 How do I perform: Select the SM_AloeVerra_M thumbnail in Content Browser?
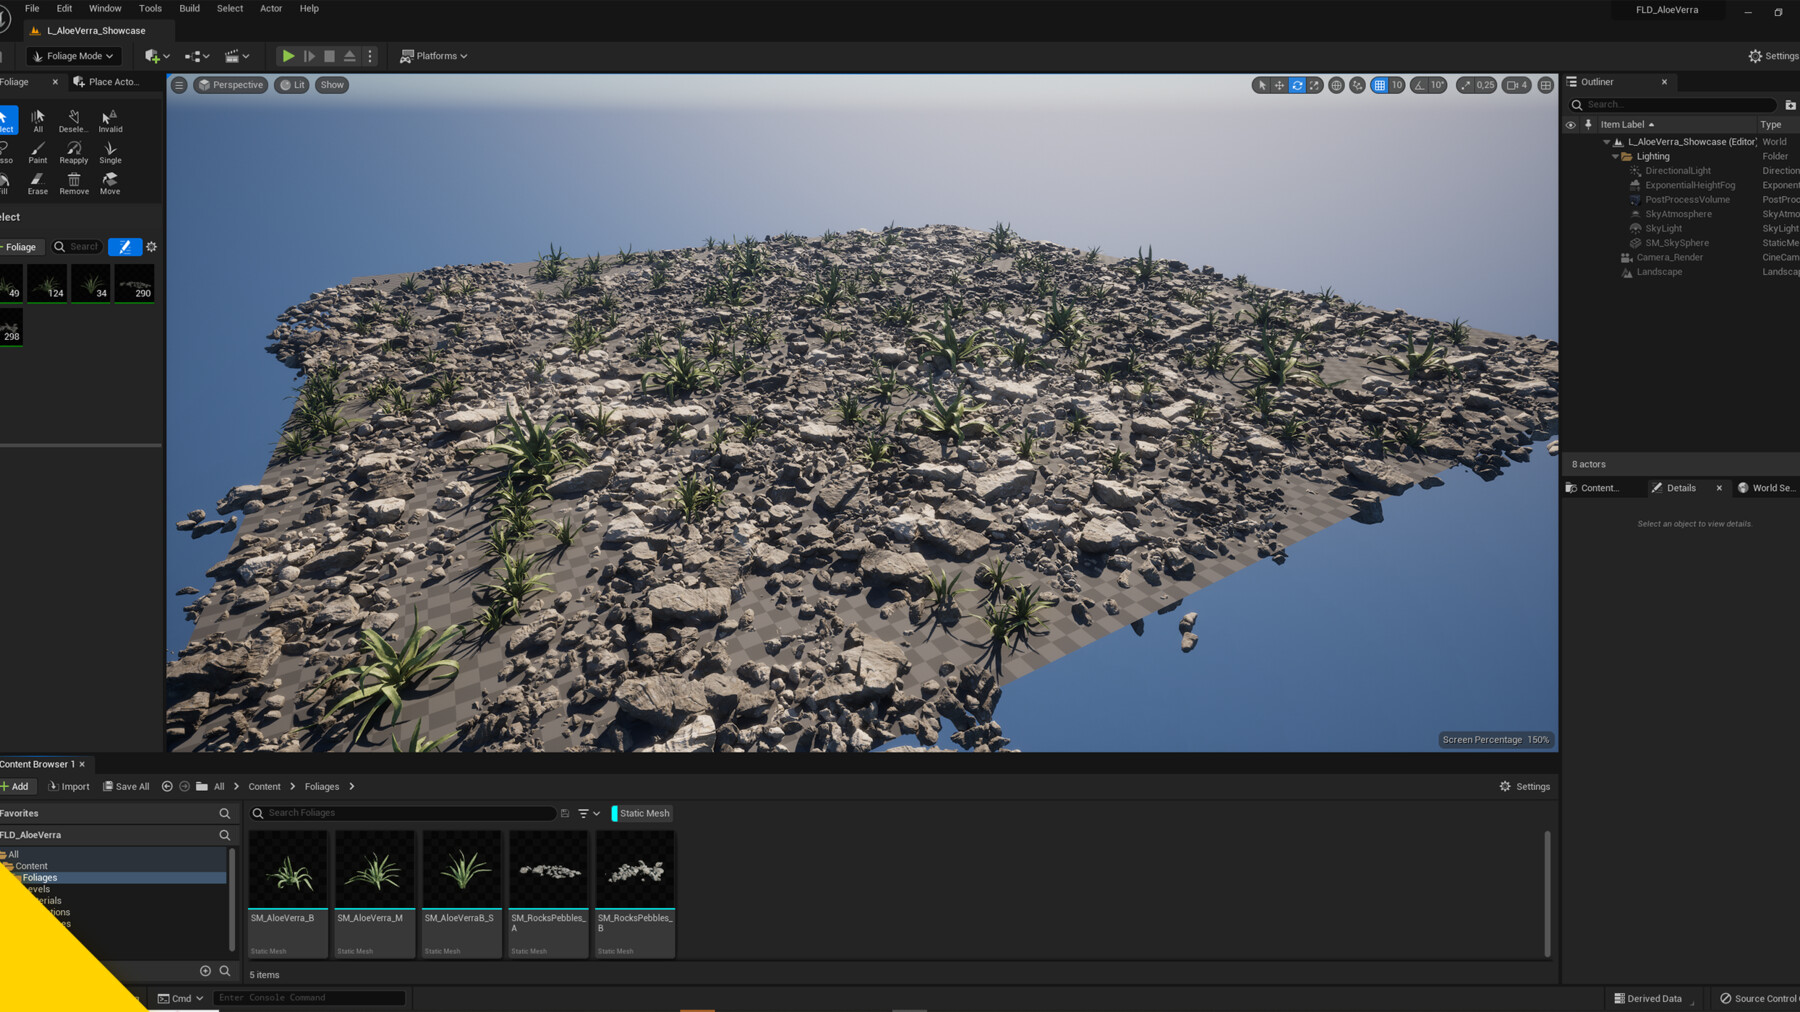point(374,870)
